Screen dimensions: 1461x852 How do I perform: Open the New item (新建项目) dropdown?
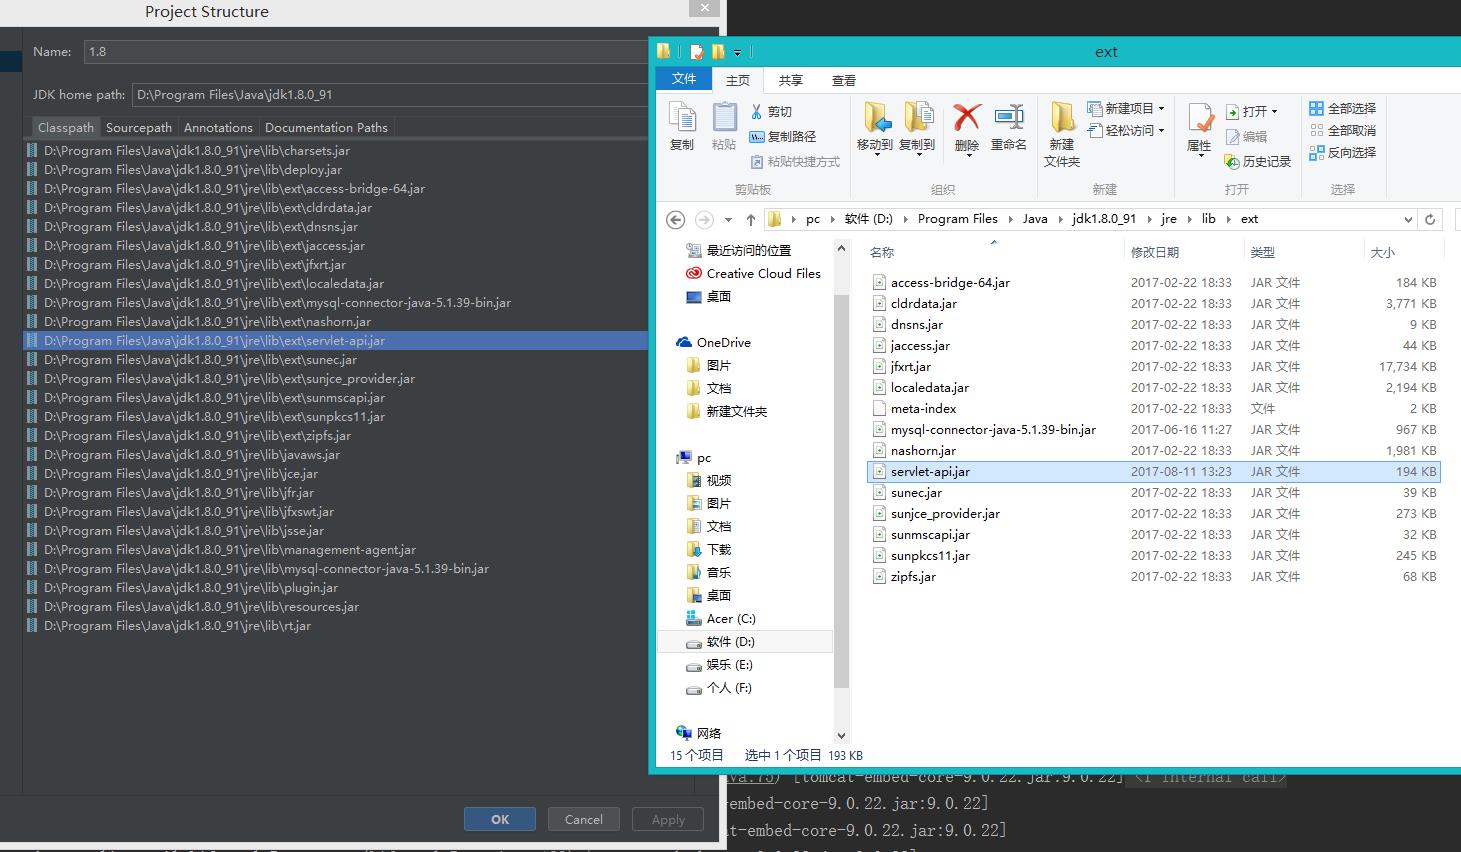[1127, 108]
